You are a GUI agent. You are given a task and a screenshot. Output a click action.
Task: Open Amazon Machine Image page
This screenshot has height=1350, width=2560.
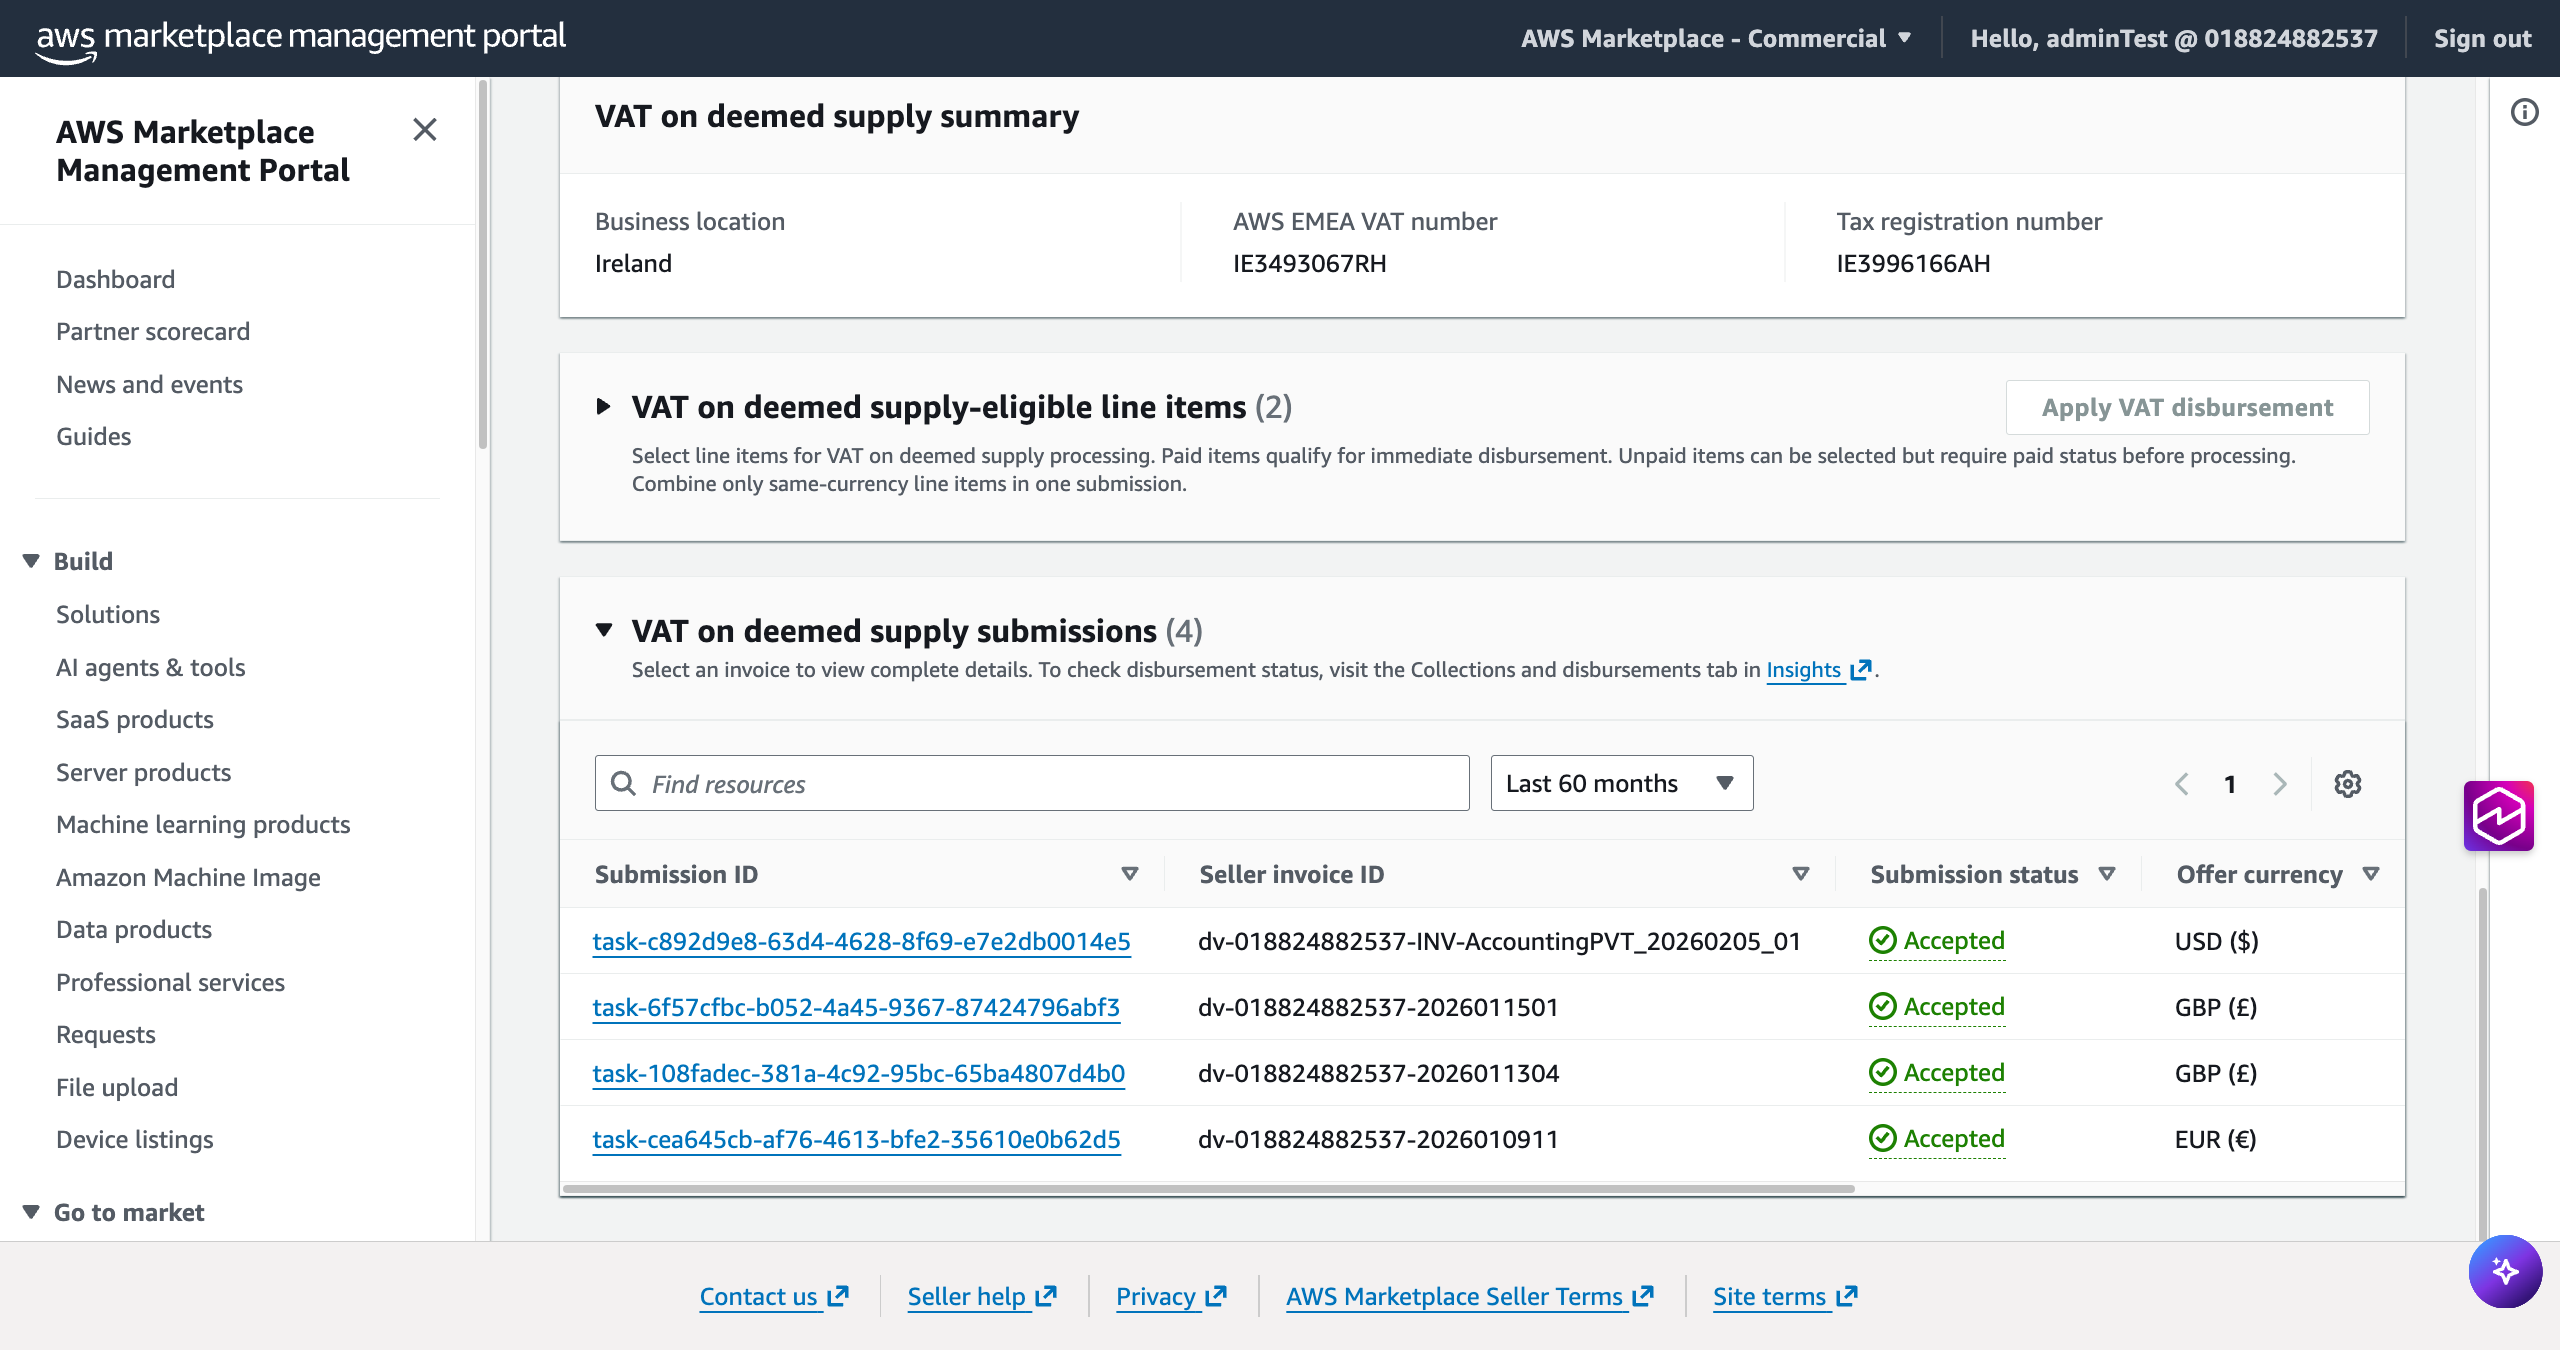tap(189, 877)
